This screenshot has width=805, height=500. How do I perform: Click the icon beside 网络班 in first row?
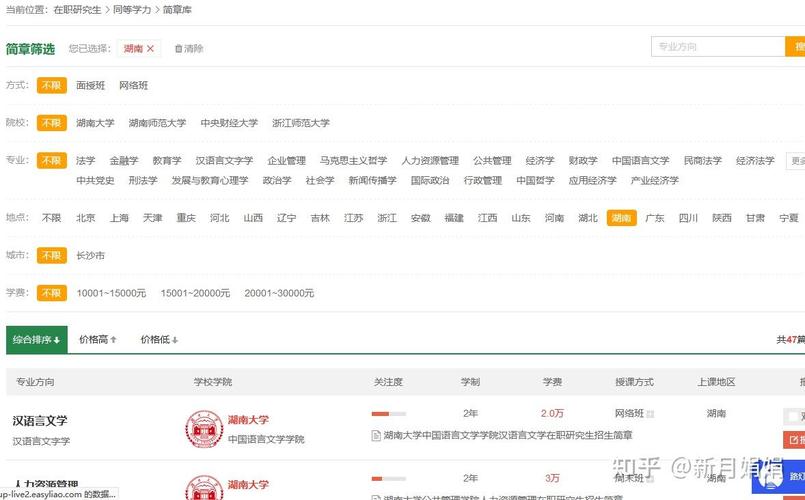(x=650, y=414)
